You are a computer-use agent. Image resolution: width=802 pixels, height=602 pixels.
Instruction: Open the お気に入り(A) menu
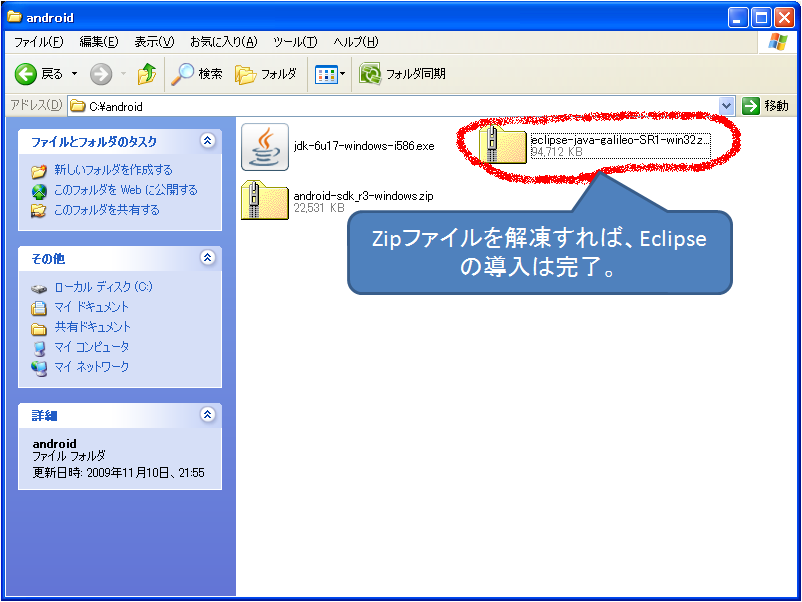224,42
